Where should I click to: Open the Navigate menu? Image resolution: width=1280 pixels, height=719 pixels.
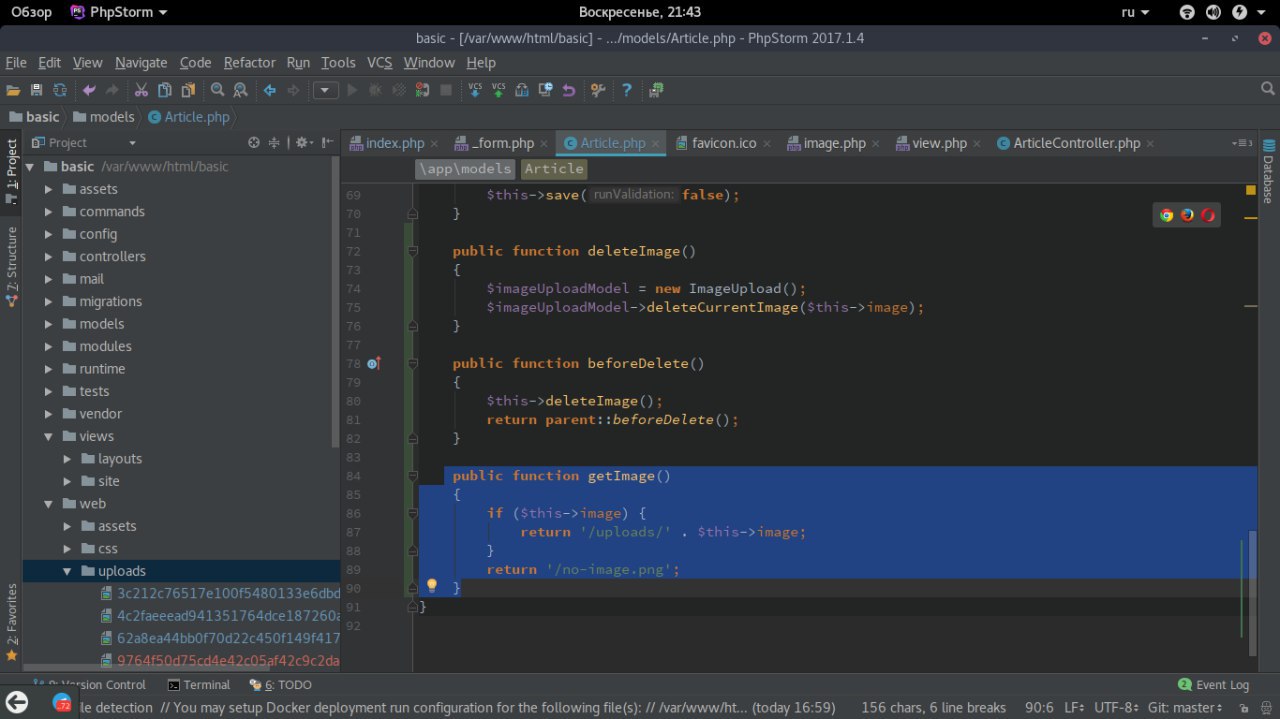141,62
